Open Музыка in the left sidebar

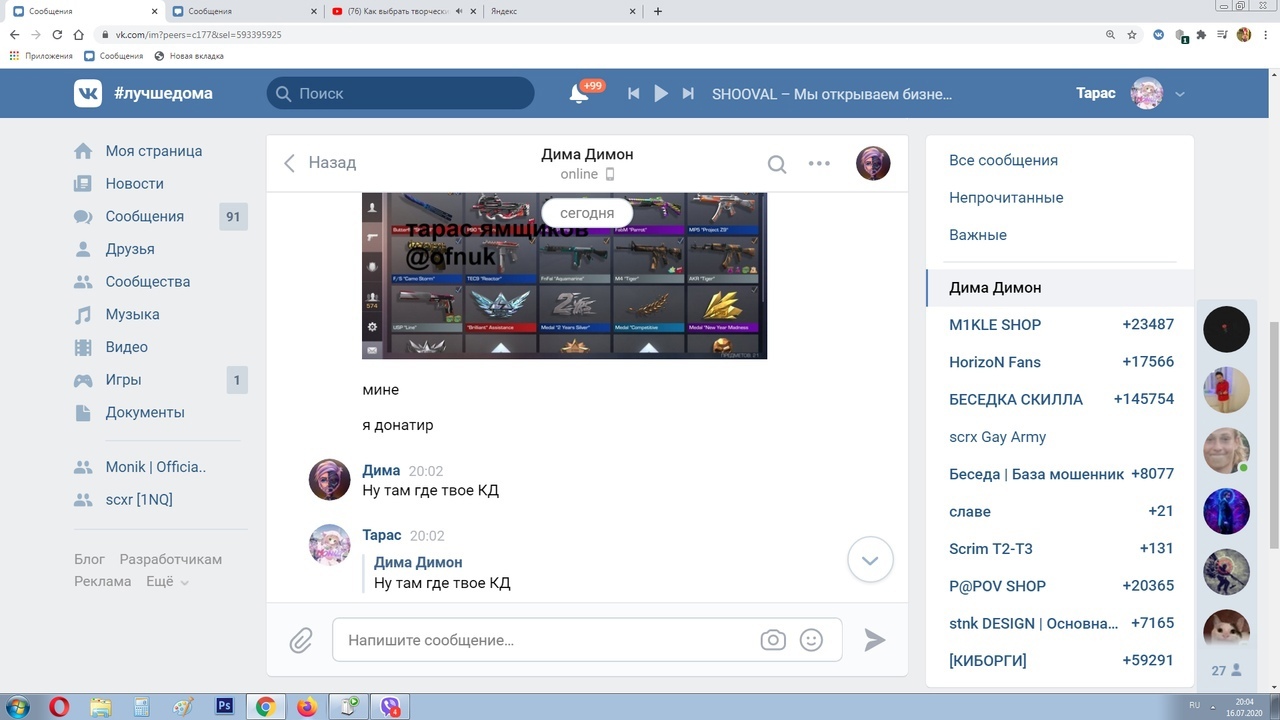[132, 314]
